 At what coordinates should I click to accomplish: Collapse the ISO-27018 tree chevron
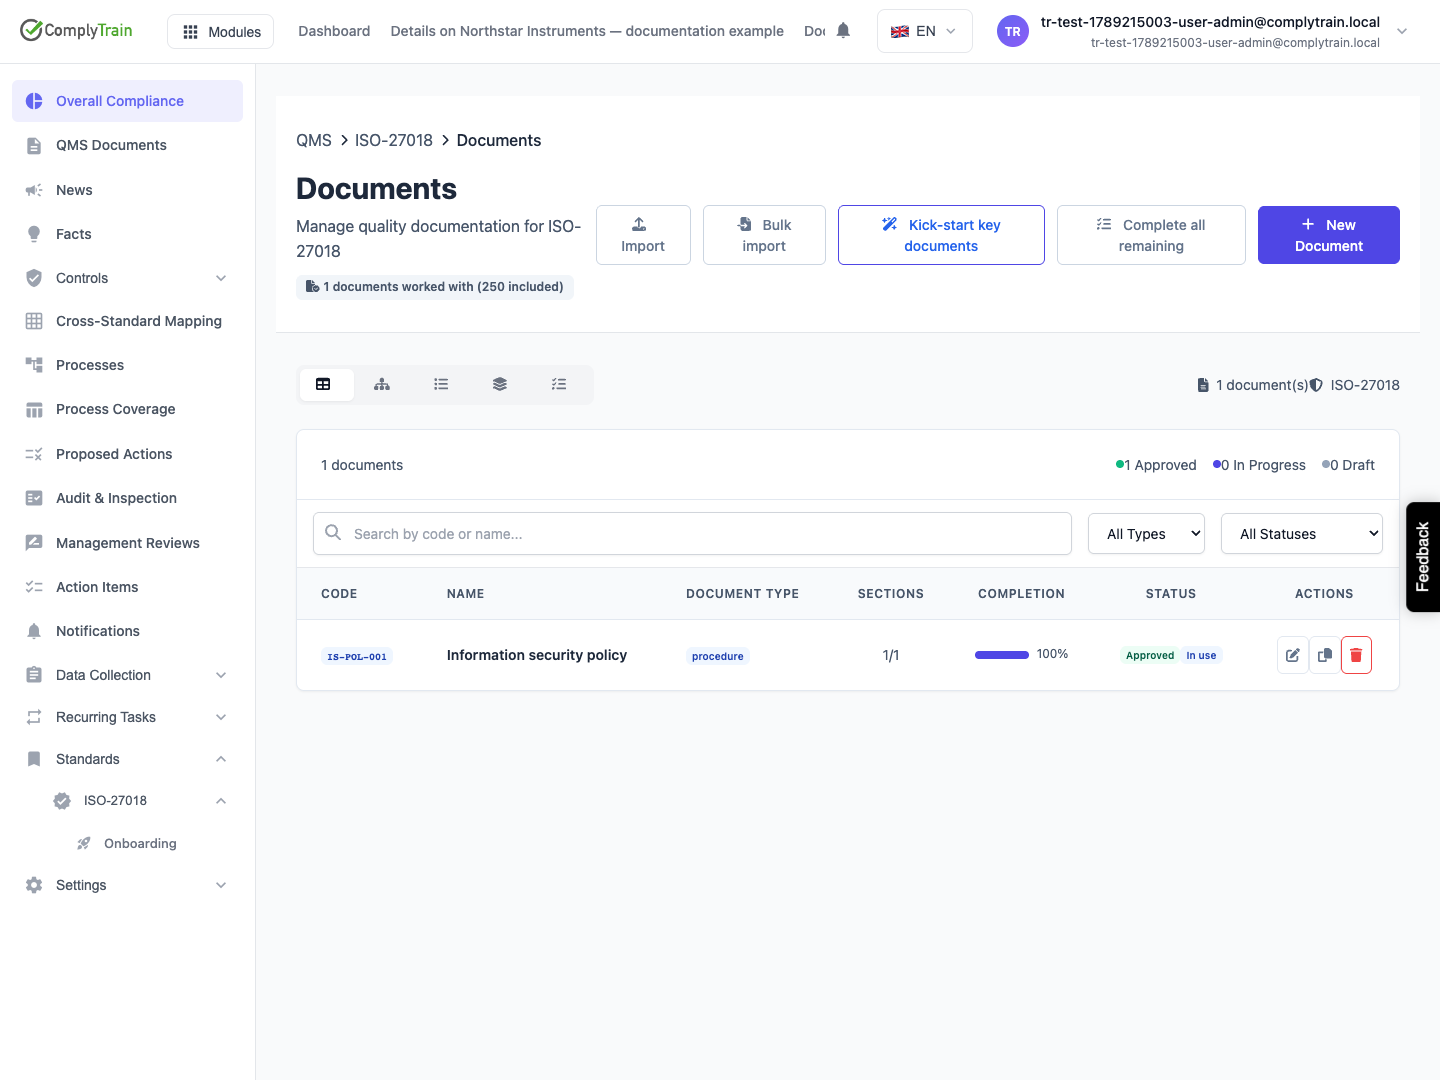[x=221, y=801]
